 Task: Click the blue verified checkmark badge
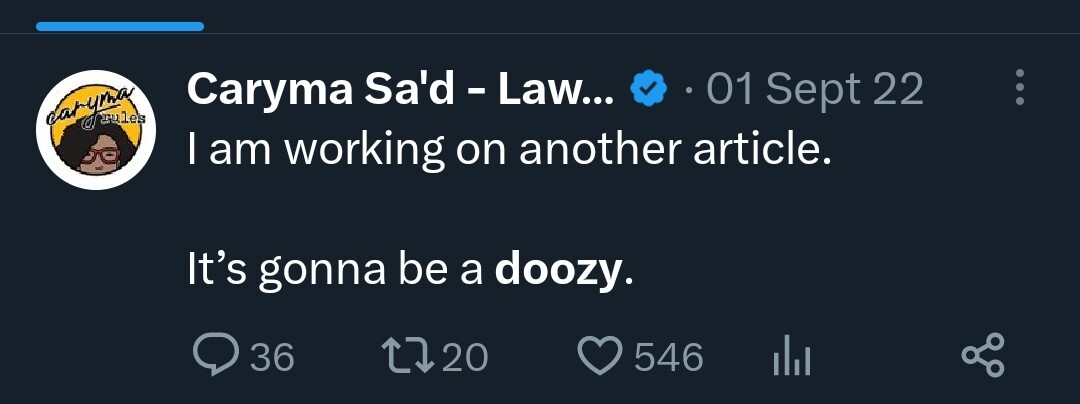pyautogui.click(x=648, y=91)
